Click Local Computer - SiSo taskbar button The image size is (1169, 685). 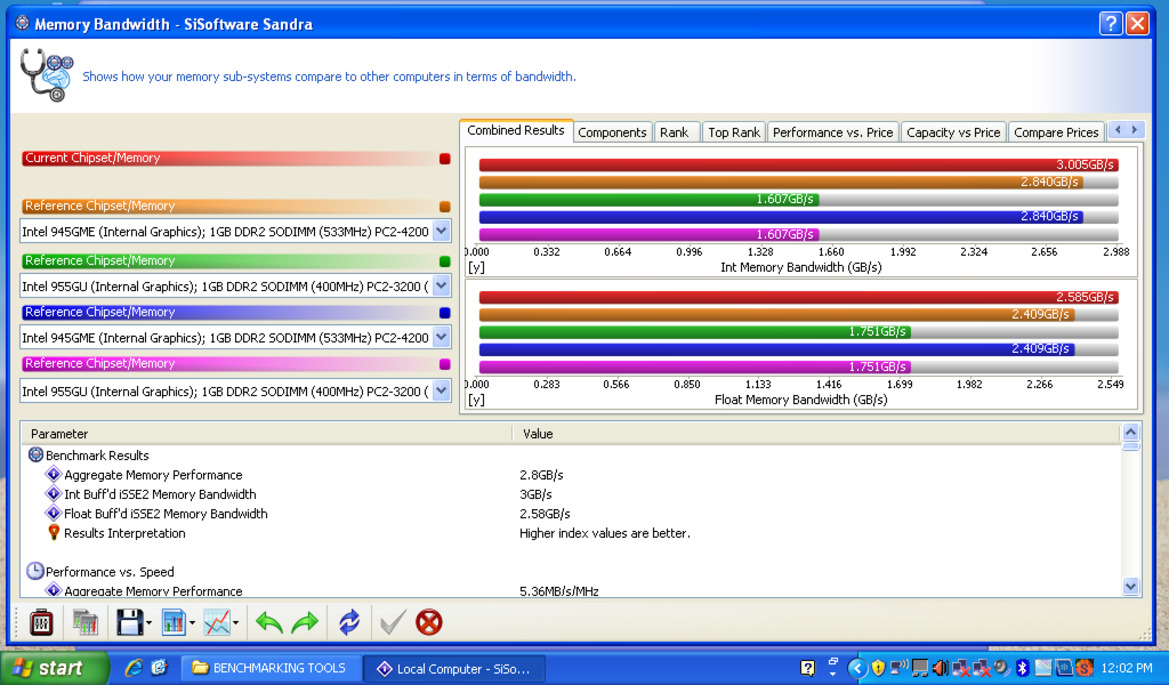pyautogui.click(x=454, y=669)
